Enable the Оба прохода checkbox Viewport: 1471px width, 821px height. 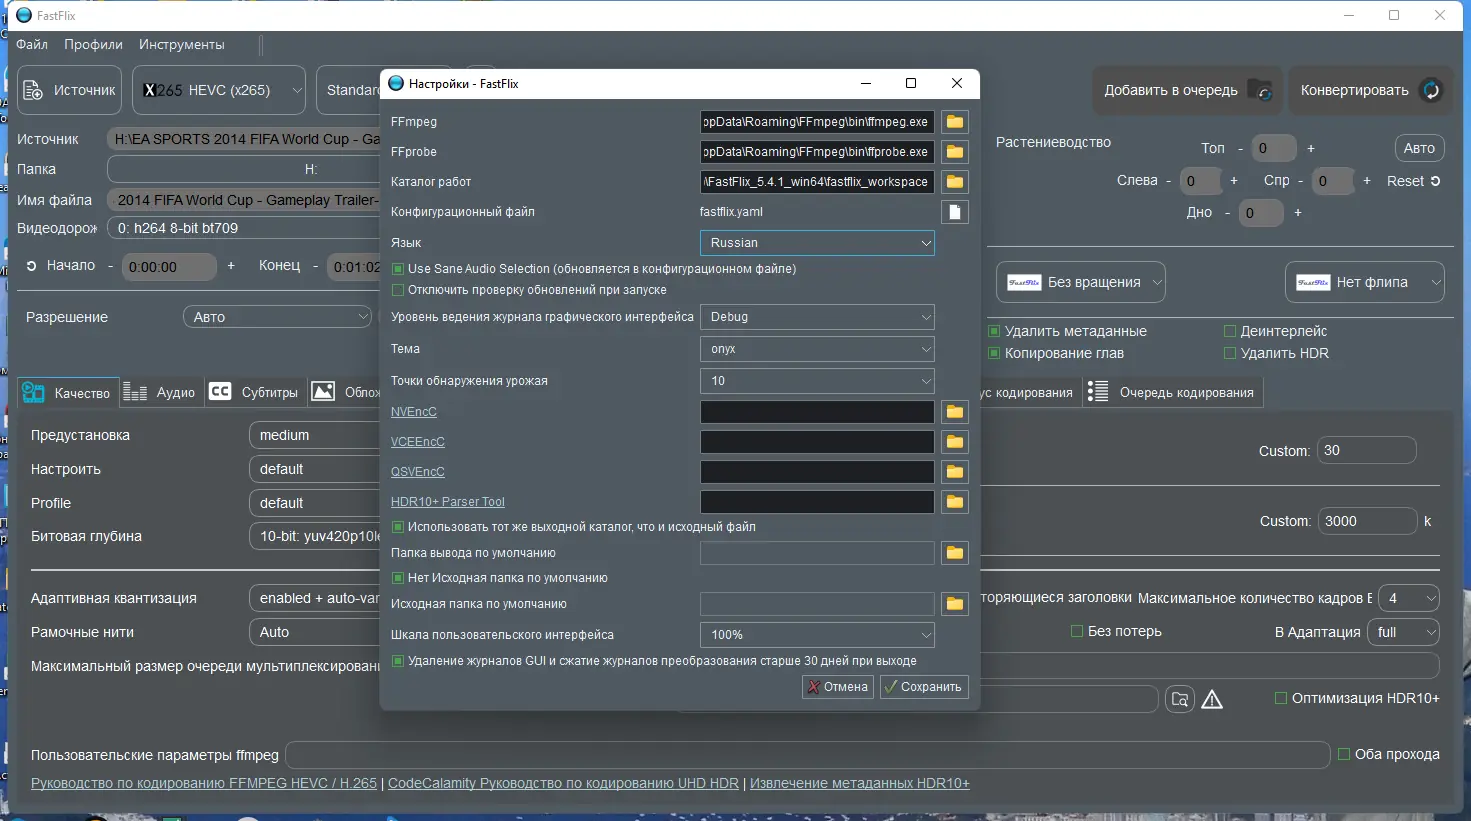pyautogui.click(x=1344, y=754)
